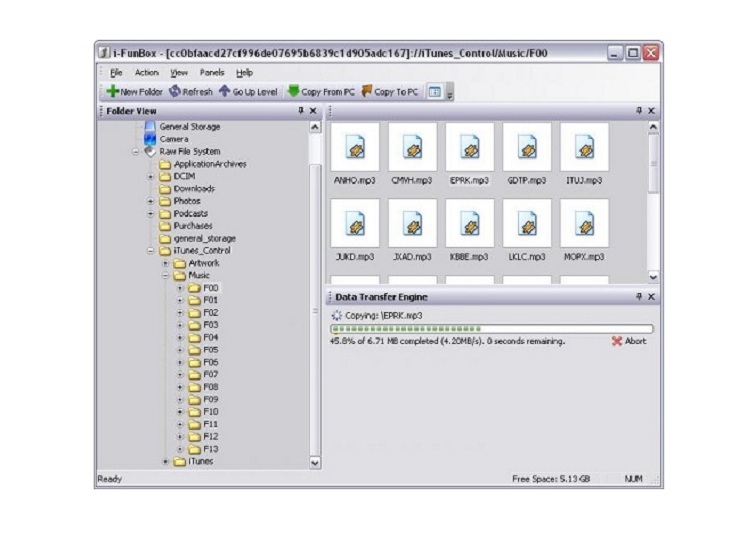Viewport: 755px width, 538px height.
Task: Pin the Folder View panel
Action: click(x=300, y=111)
